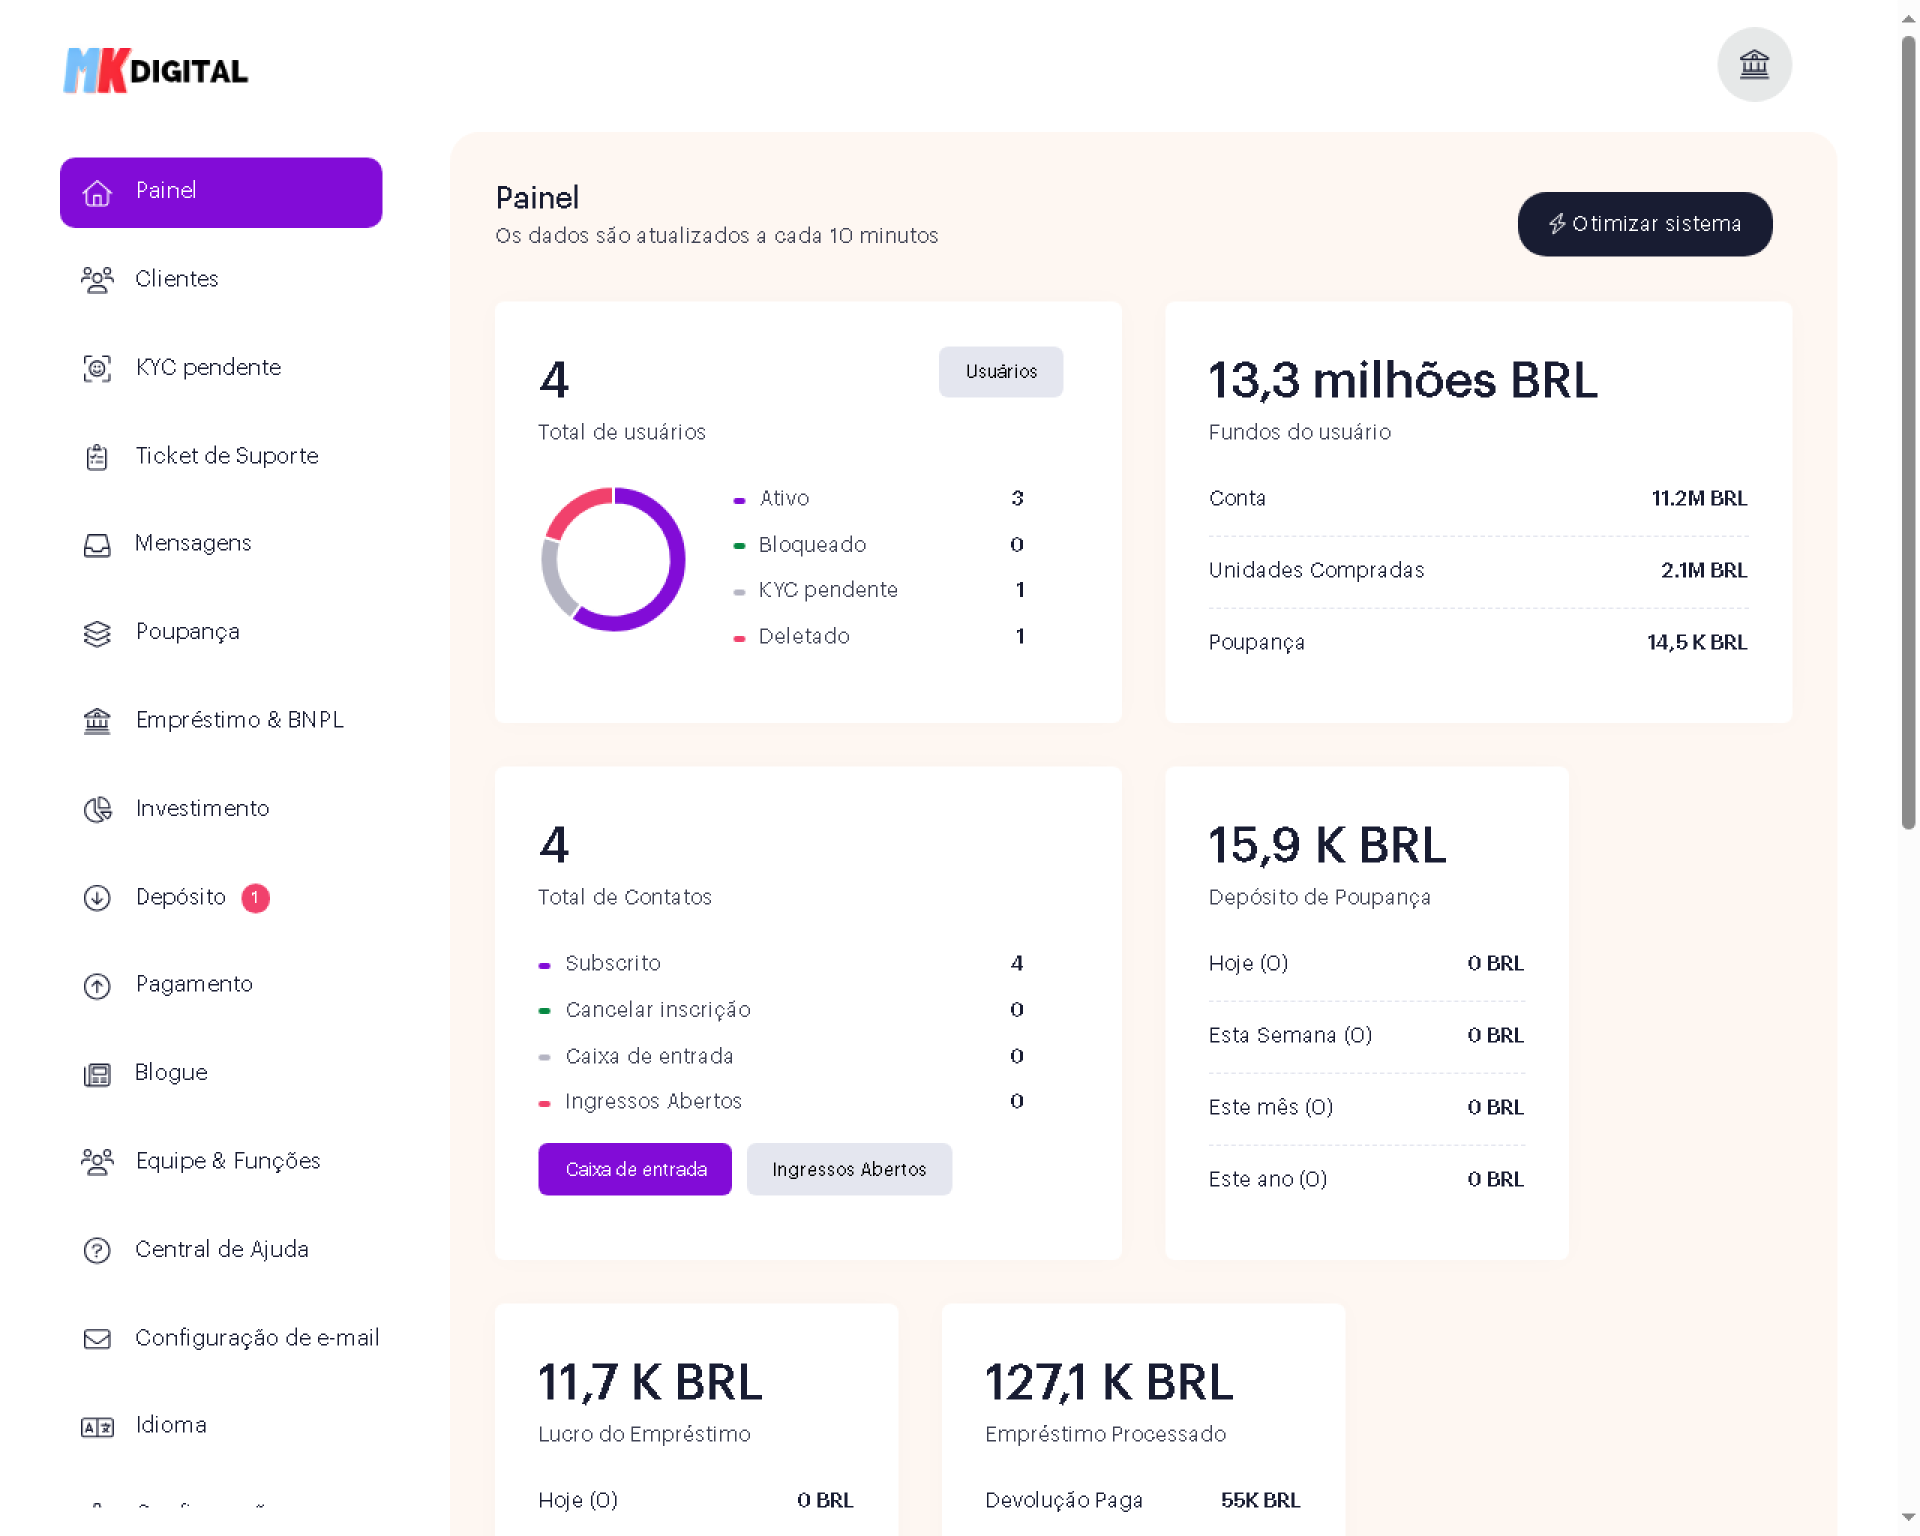The height and width of the screenshot is (1536, 1920).
Task: Click the Blogue newspaper icon
Action: (97, 1074)
